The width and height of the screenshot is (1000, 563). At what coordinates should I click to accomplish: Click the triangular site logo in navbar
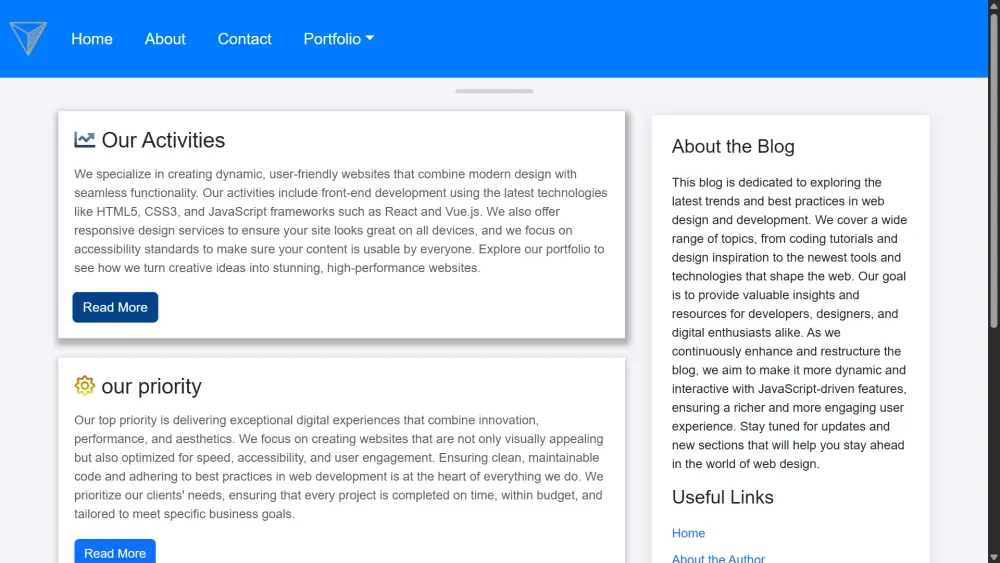tap(28, 39)
